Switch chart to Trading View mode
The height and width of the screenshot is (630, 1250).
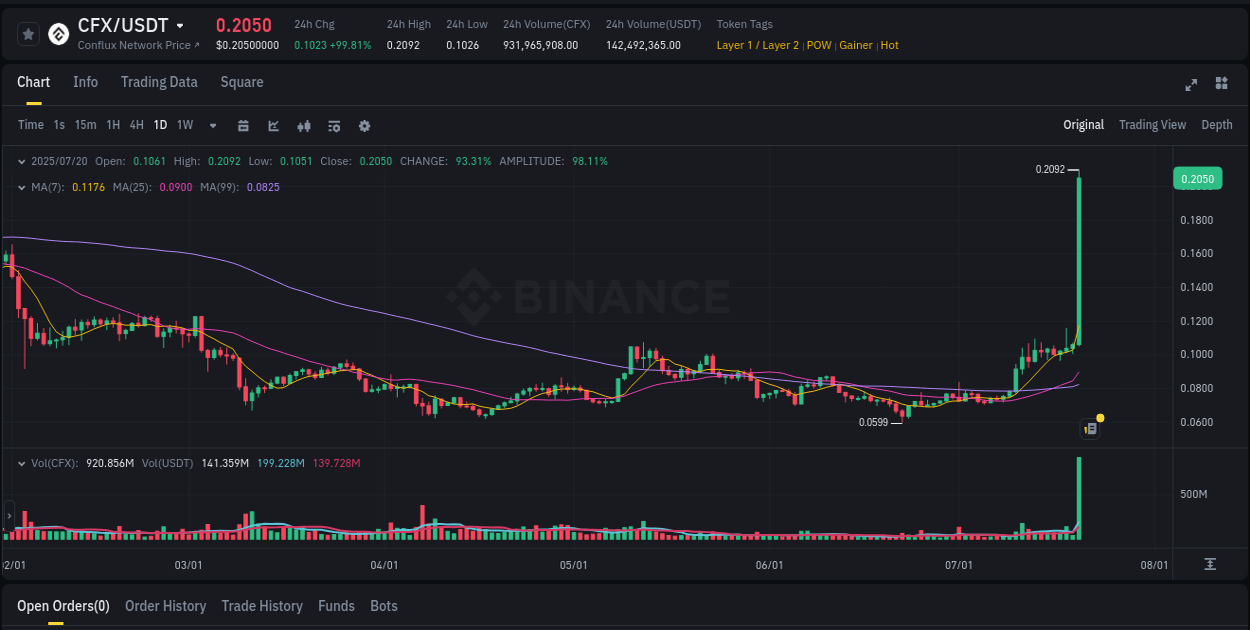[x=1152, y=124]
